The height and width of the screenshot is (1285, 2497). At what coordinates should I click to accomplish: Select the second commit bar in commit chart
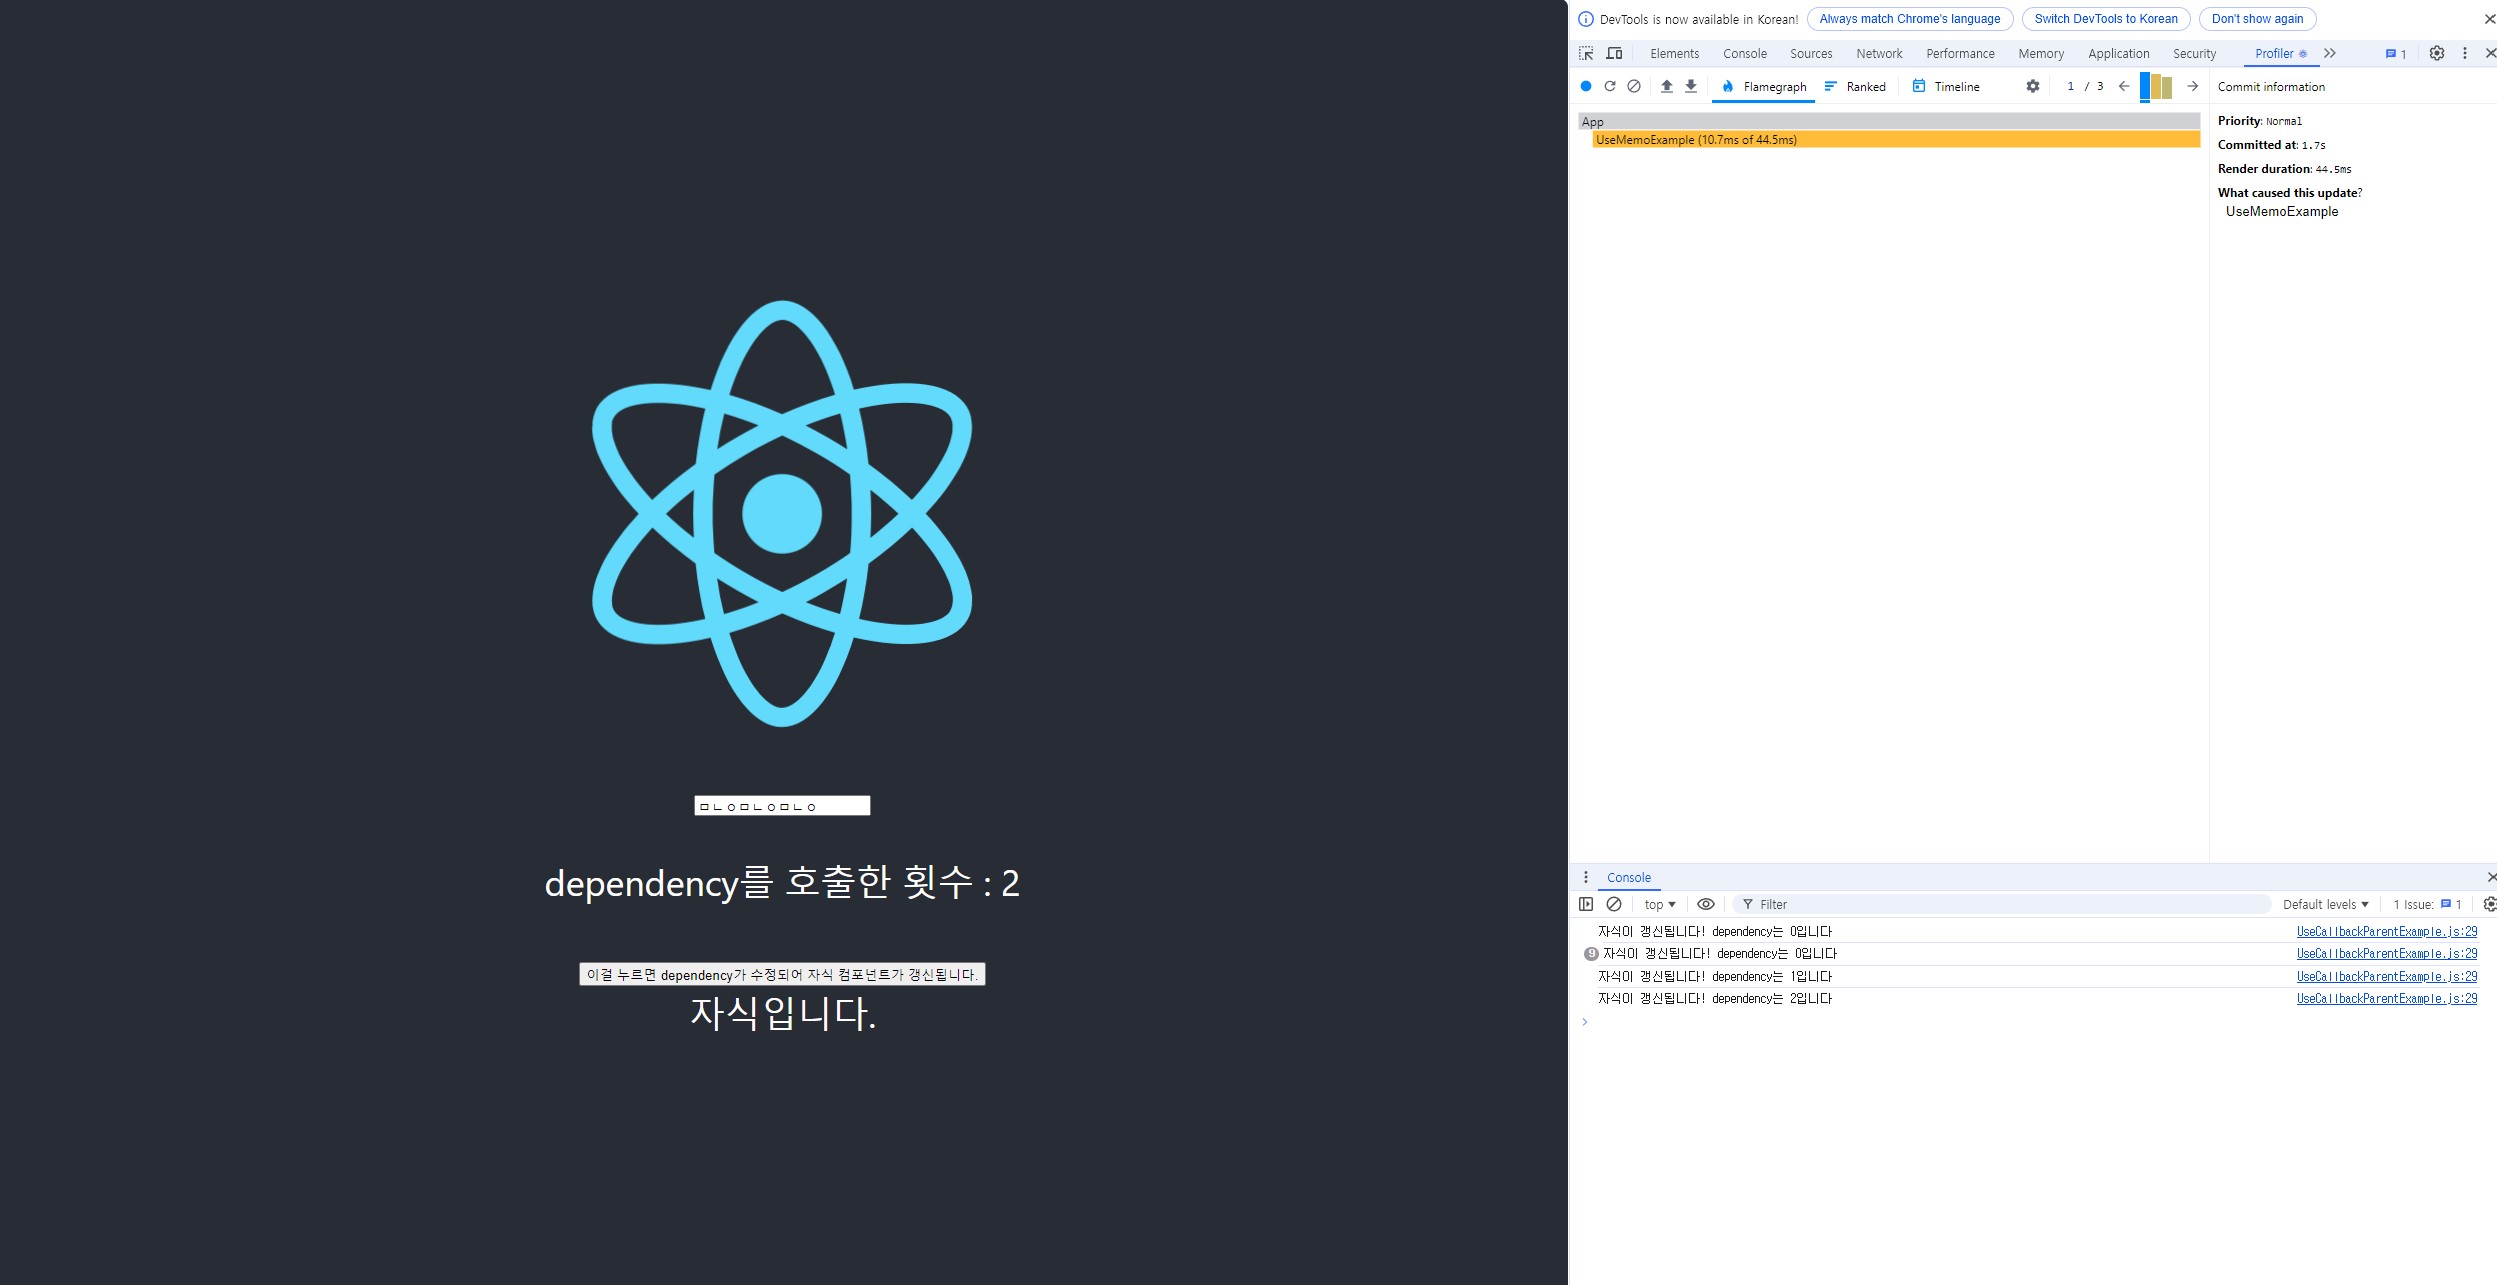tap(2156, 87)
